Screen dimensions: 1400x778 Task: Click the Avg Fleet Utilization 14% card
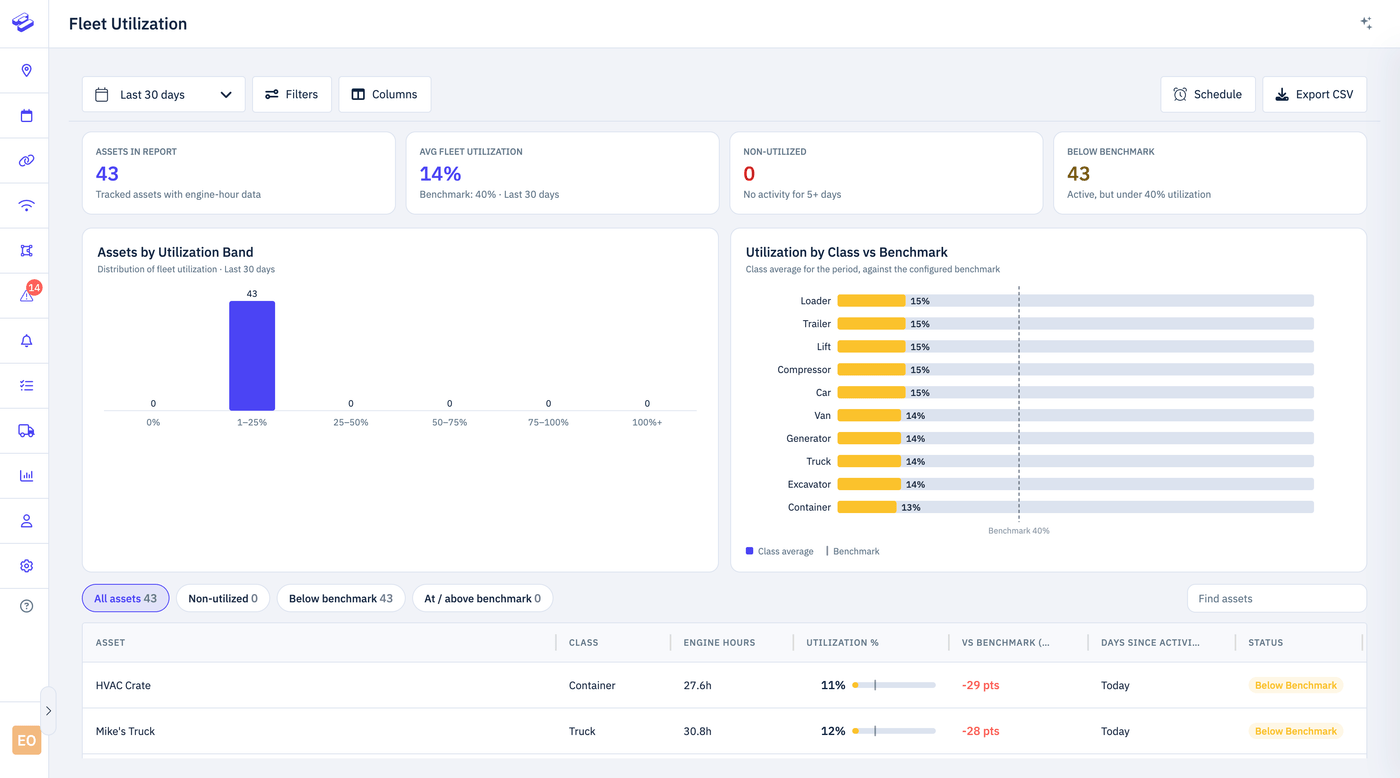(x=562, y=173)
